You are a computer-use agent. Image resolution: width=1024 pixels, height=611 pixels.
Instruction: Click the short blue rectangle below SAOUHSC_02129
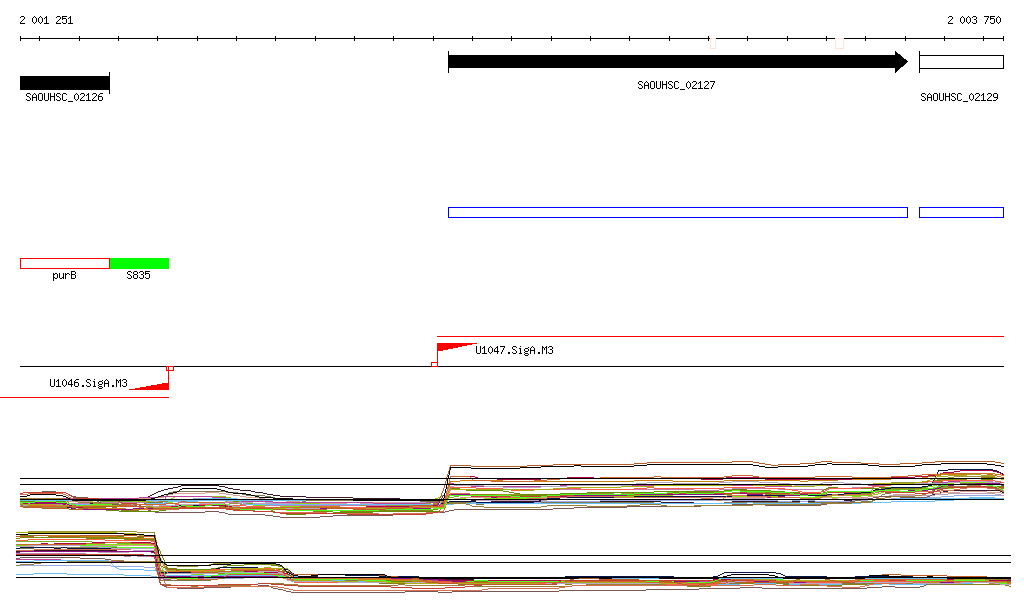961,212
